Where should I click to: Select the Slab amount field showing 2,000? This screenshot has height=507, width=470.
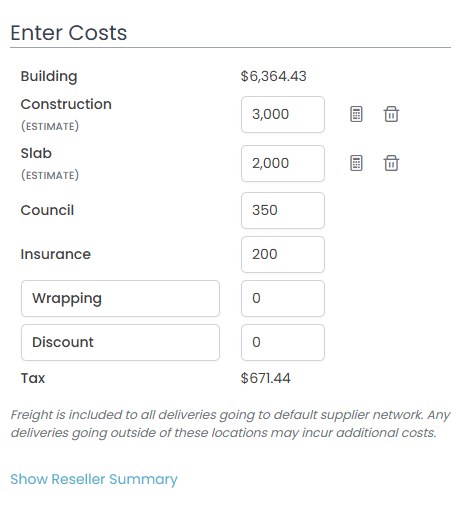pos(283,164)
